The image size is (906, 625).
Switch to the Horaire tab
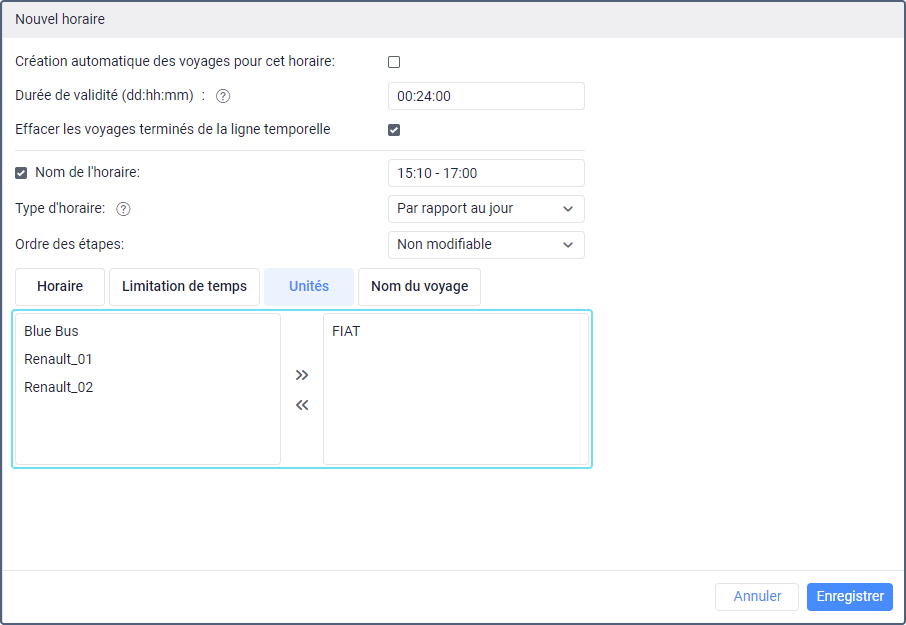click(x=60, y=287)
